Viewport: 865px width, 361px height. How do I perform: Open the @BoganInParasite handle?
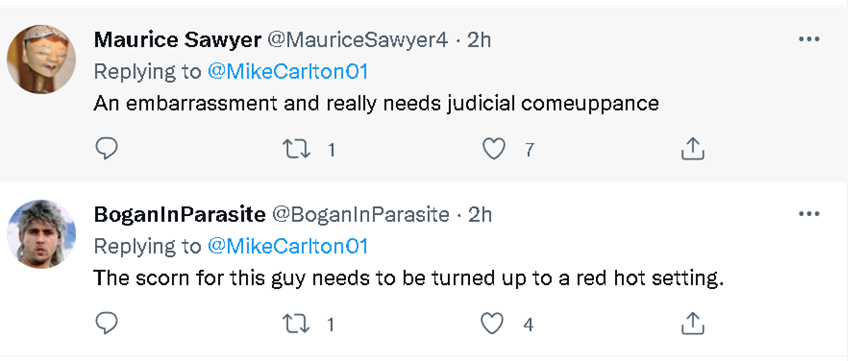361,214
